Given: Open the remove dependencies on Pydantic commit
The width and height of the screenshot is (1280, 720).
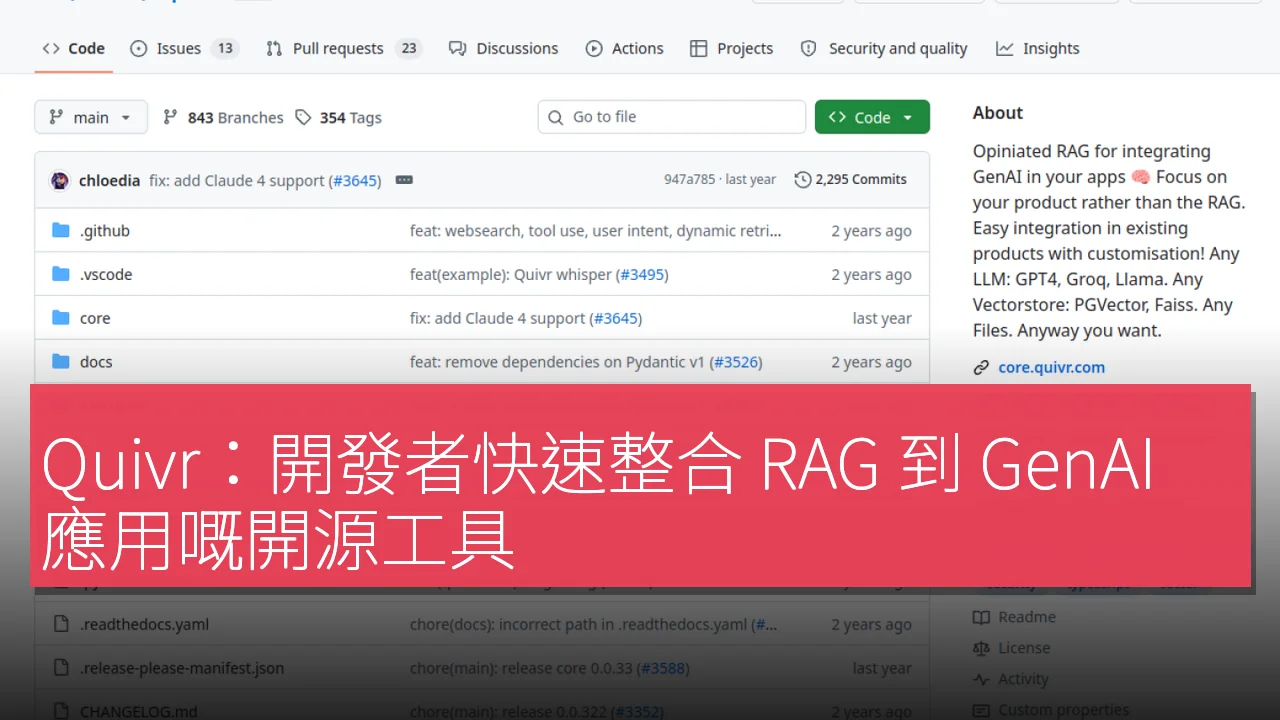Looking at the screenshot, I should pyautogui.click(x=559, y=362).
